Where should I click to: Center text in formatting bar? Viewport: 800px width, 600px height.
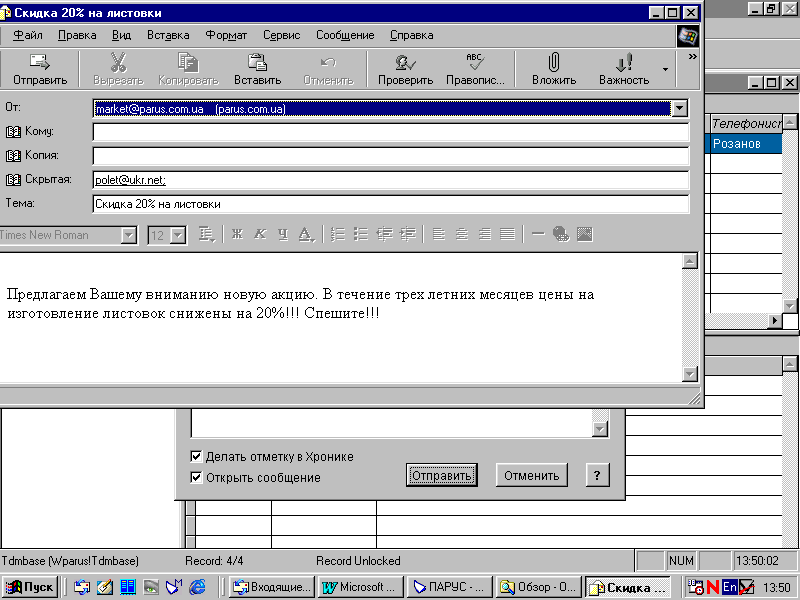point(462,234)
